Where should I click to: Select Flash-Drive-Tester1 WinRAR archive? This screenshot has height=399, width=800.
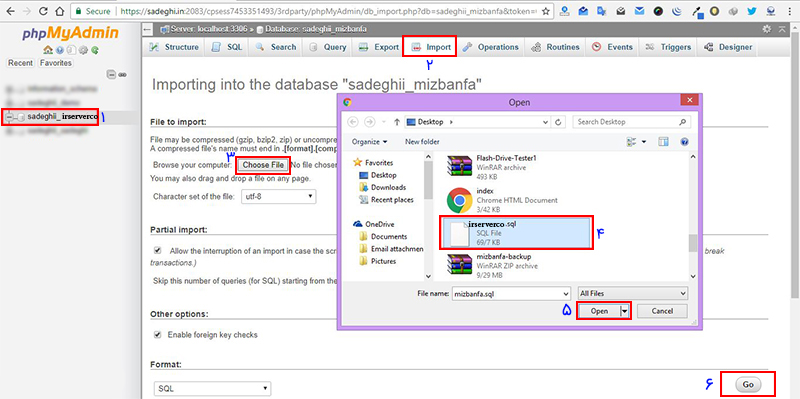tap(515, 167)
